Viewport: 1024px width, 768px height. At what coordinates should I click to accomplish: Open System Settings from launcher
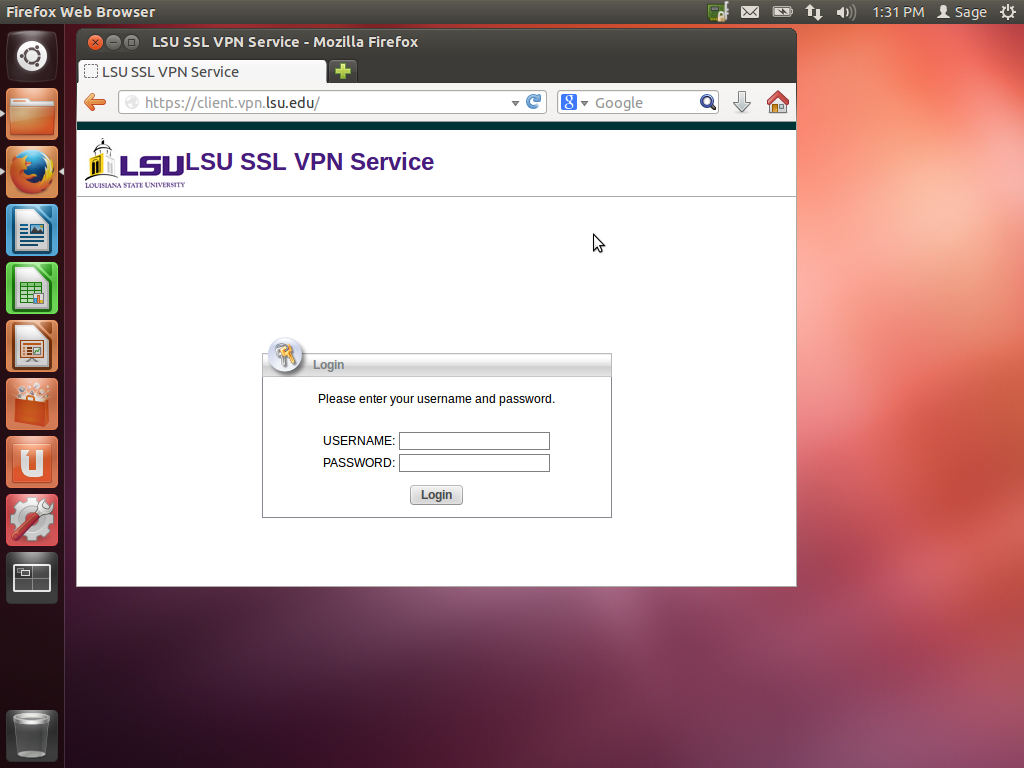32,520
